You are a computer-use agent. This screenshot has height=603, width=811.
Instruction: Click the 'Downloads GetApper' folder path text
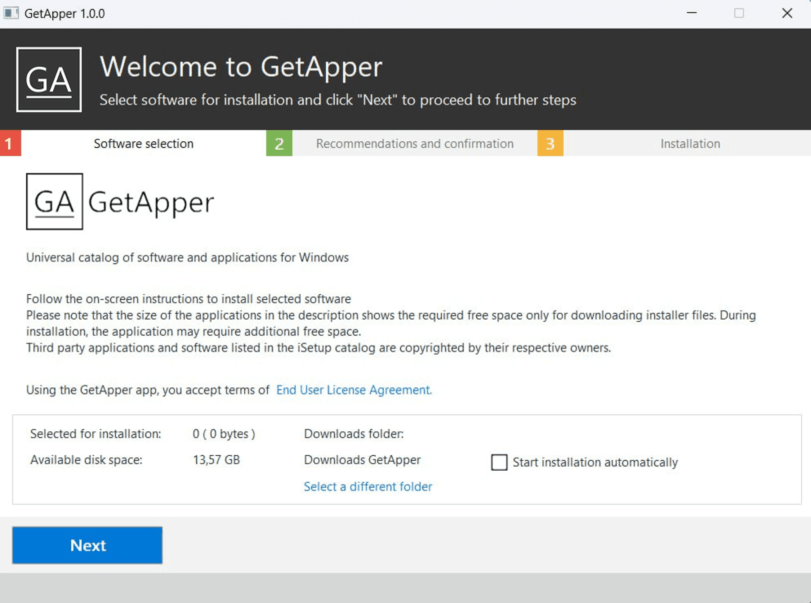click(x=362, y=460)
